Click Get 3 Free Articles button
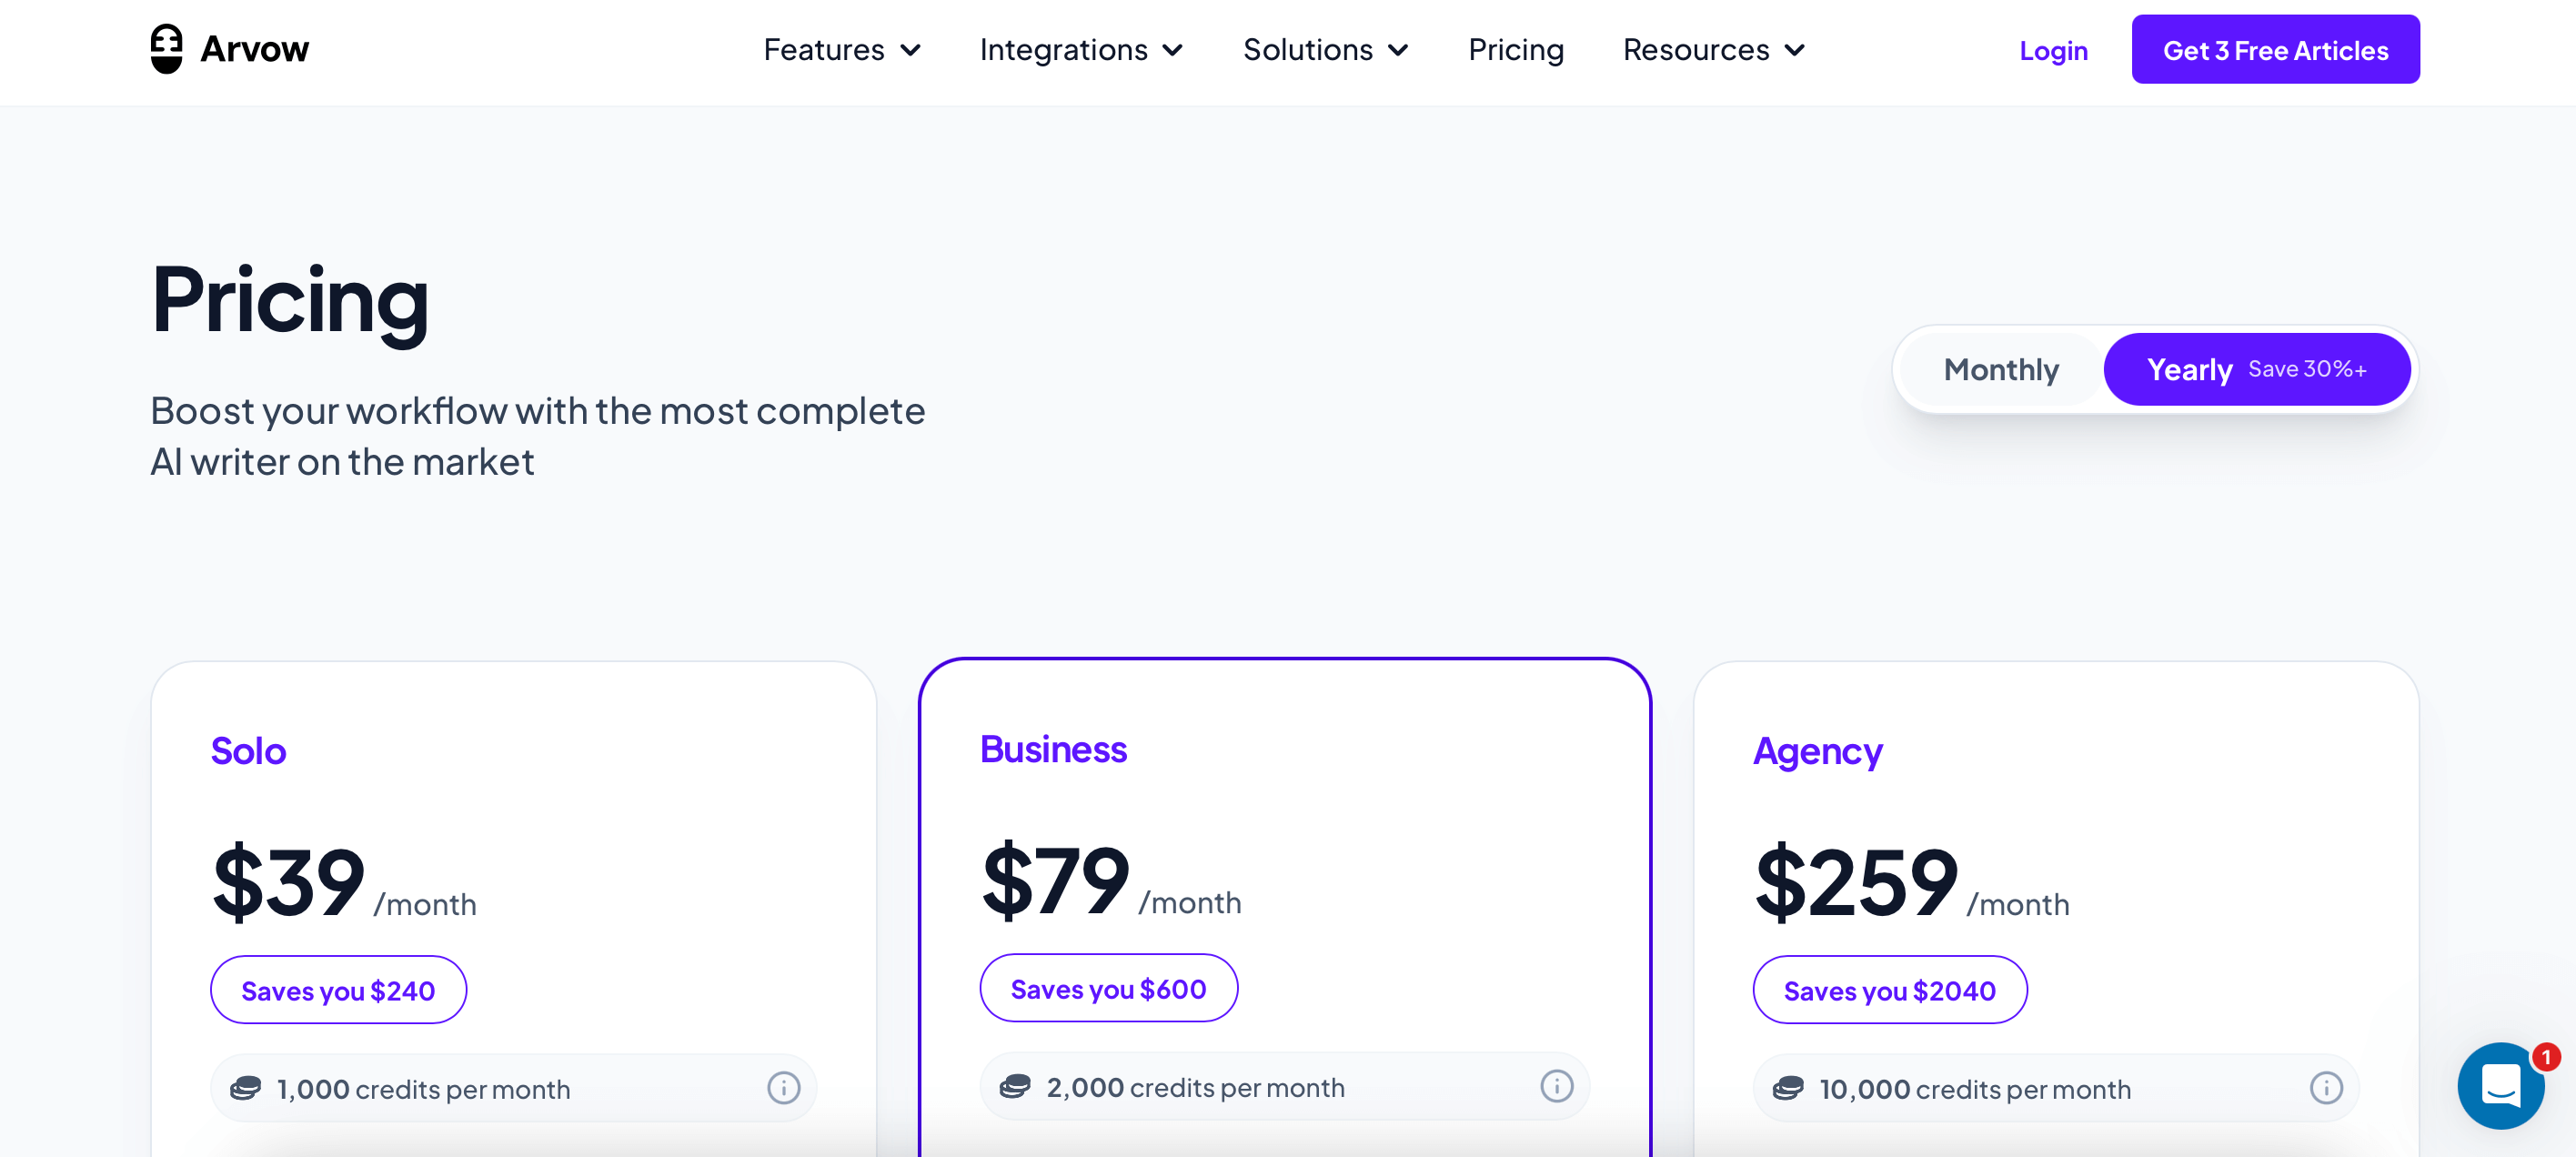 [x=2275, y=49]
